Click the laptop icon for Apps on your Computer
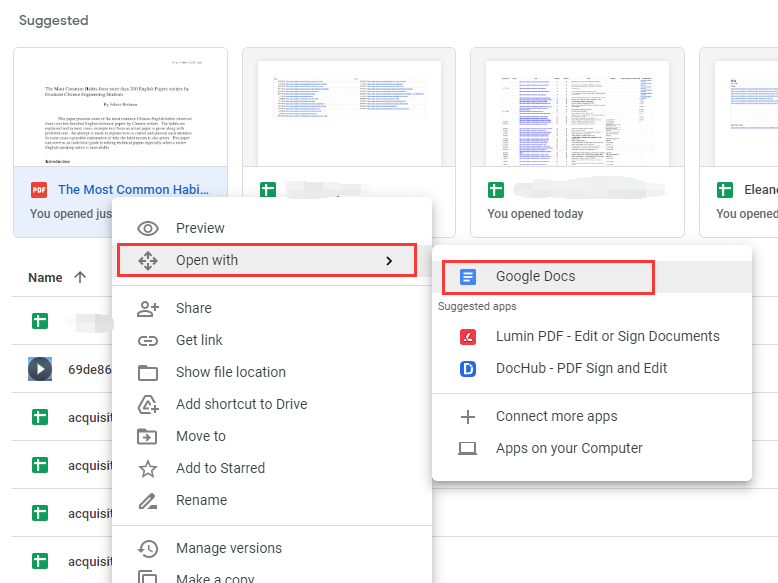This screenshot has height=583, width=778. 467,449
